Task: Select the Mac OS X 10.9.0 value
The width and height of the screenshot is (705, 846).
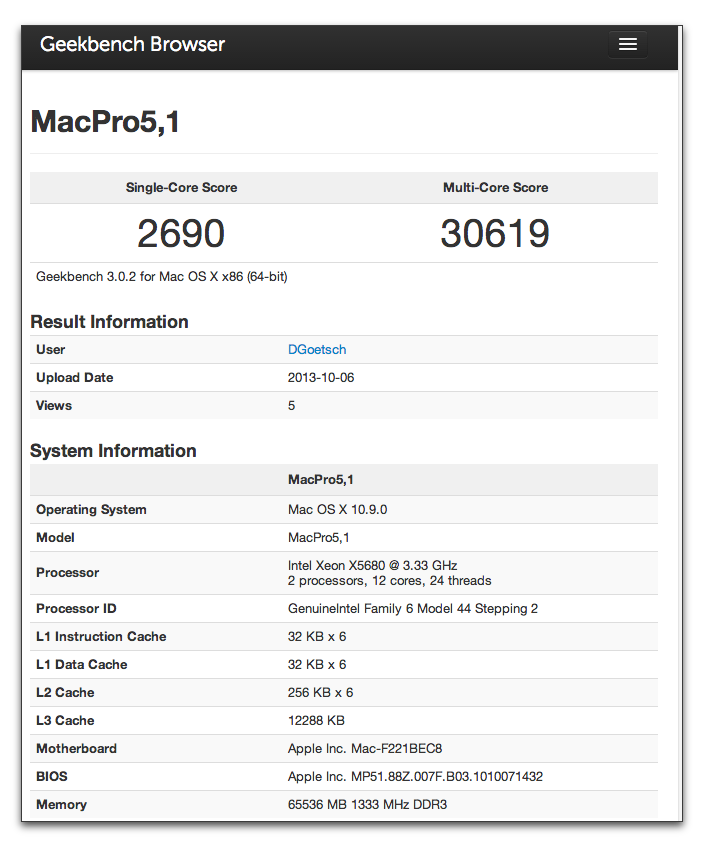Action: (337, 510)
